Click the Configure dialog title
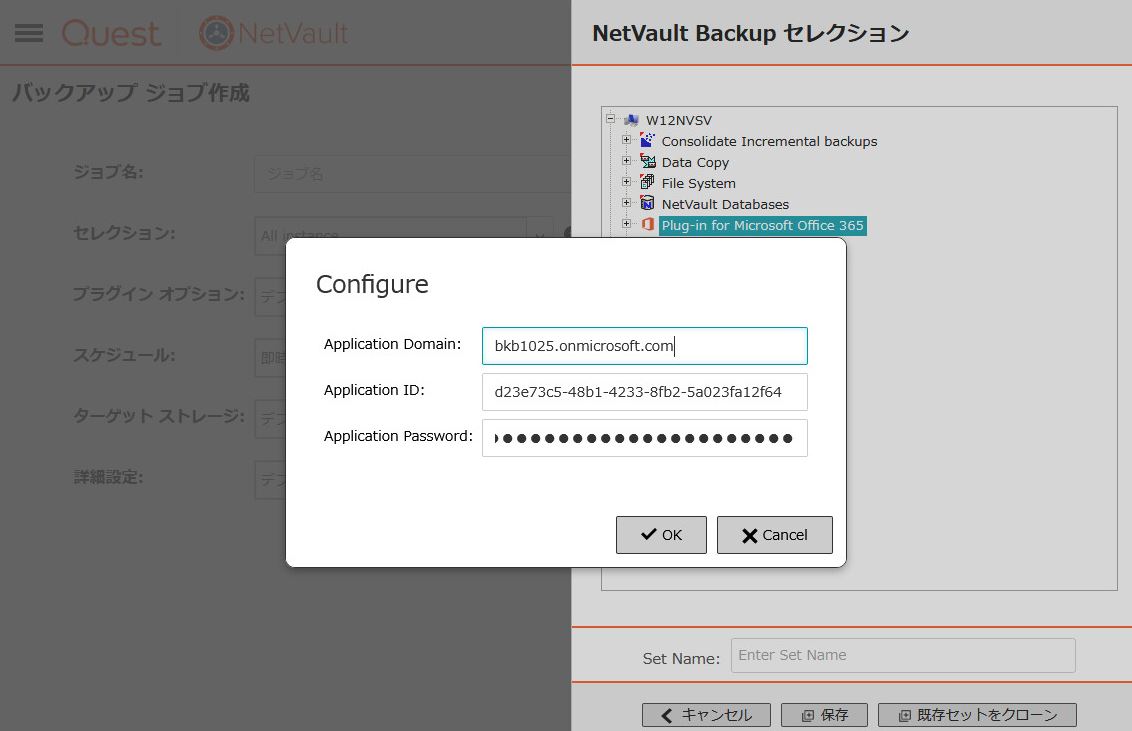The width and height of the screenshot is (1132, 731). pos(373,284)
